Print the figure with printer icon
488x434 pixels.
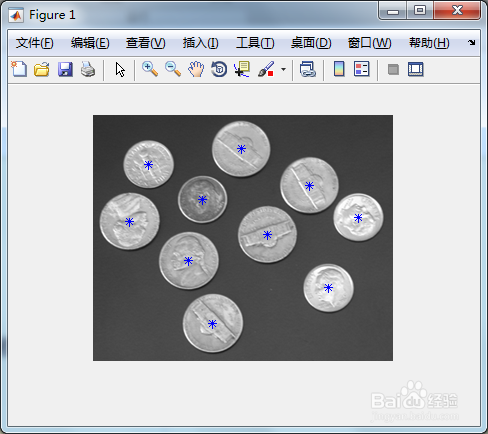click(x=88, y=69)
